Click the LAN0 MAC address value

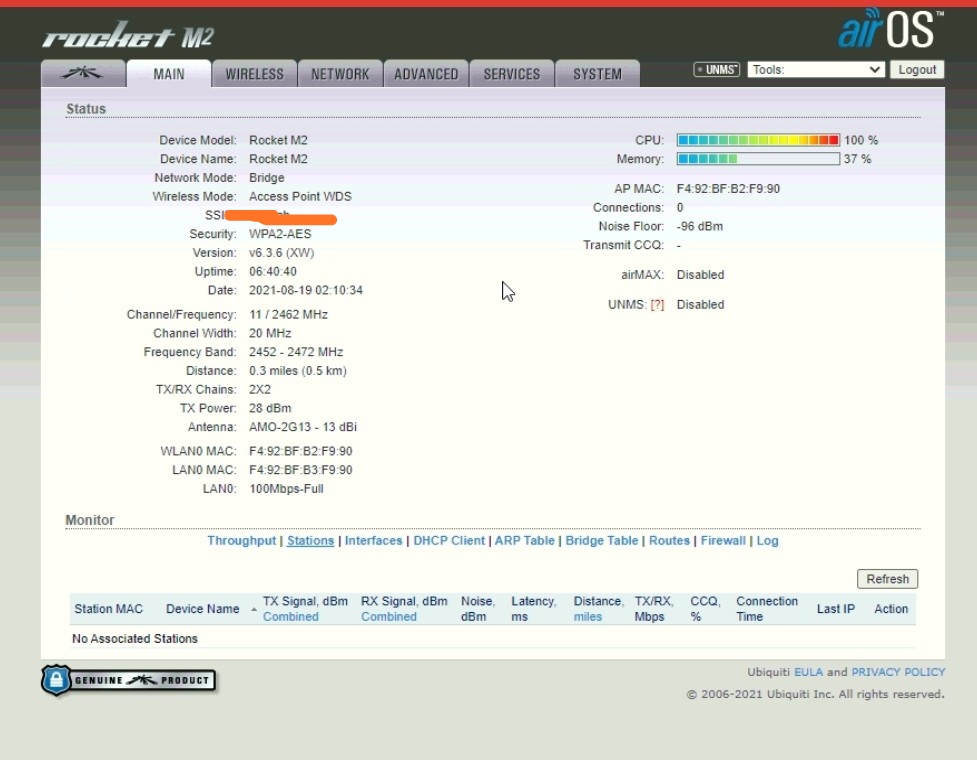point(301,470)
